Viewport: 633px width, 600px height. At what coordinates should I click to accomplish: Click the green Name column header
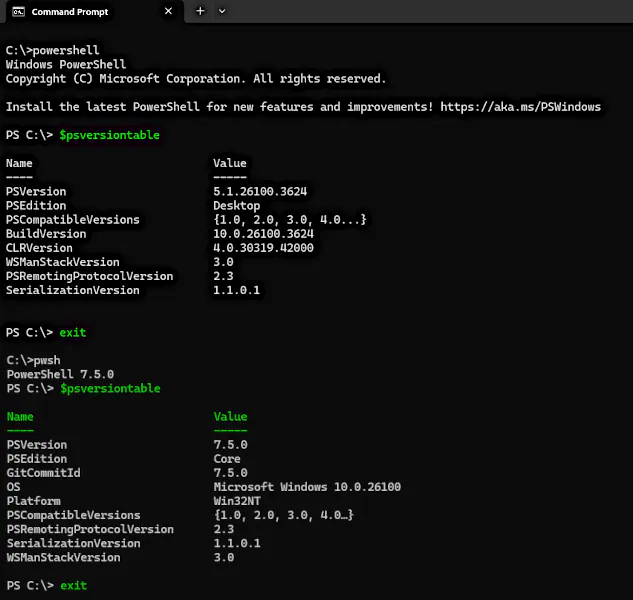point(20,417)
